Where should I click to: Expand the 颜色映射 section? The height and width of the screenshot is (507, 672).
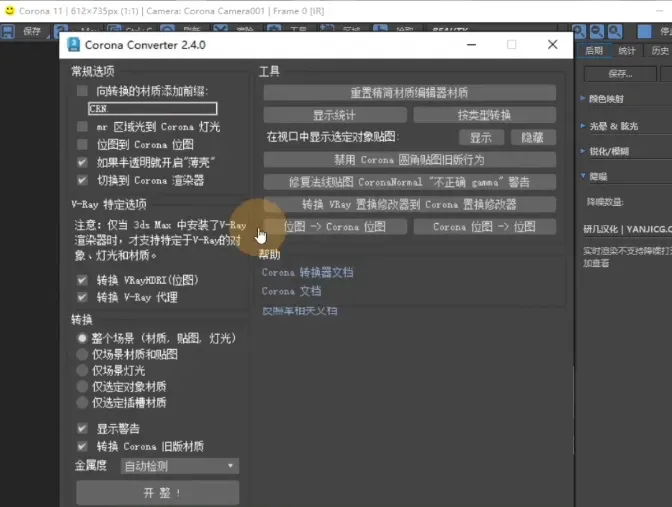[583, 99]
